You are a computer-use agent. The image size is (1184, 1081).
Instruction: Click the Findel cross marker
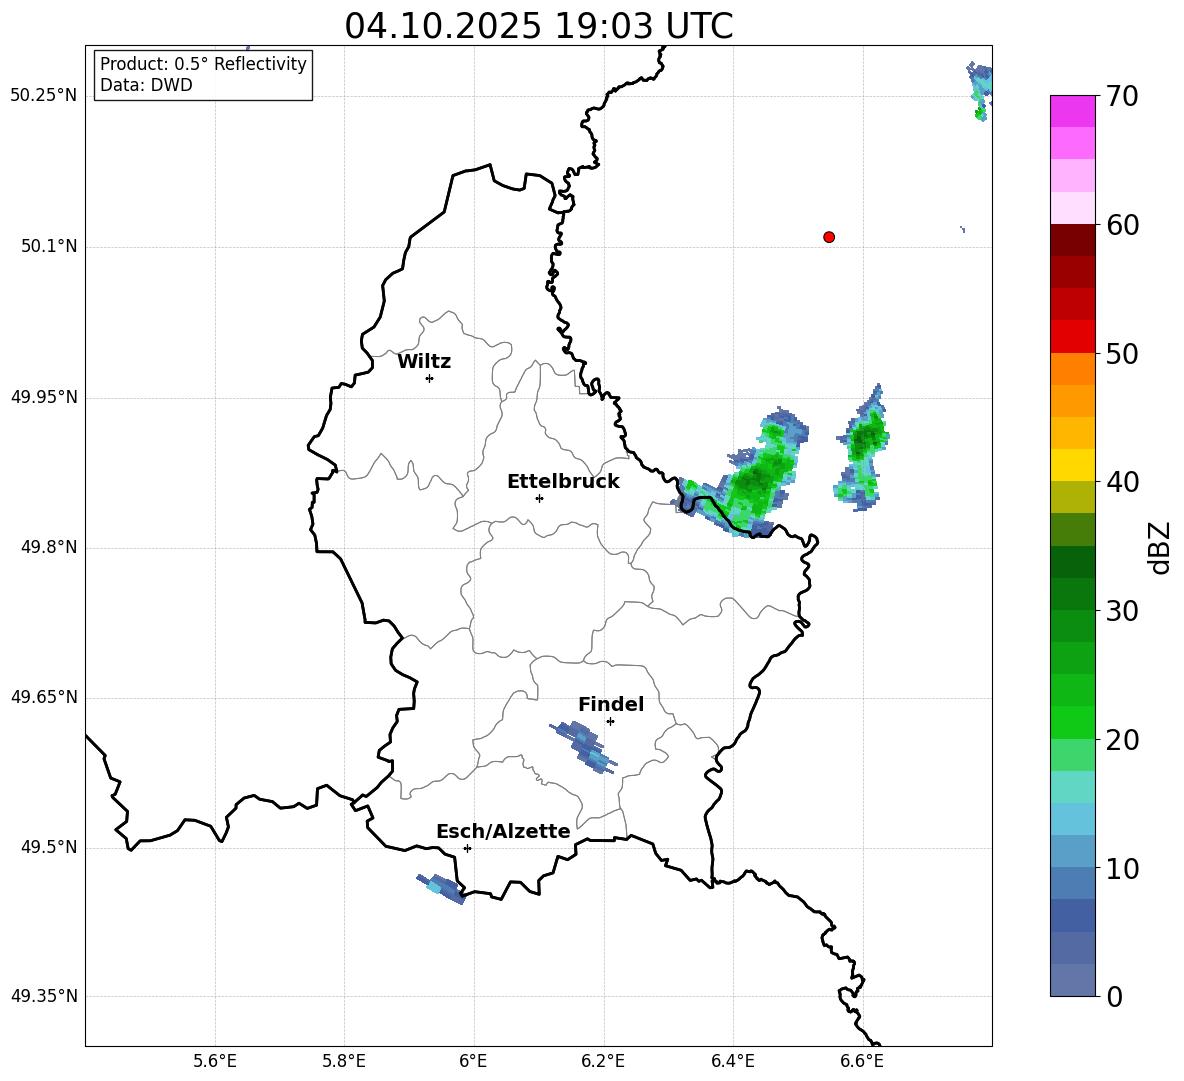(610, 722)
